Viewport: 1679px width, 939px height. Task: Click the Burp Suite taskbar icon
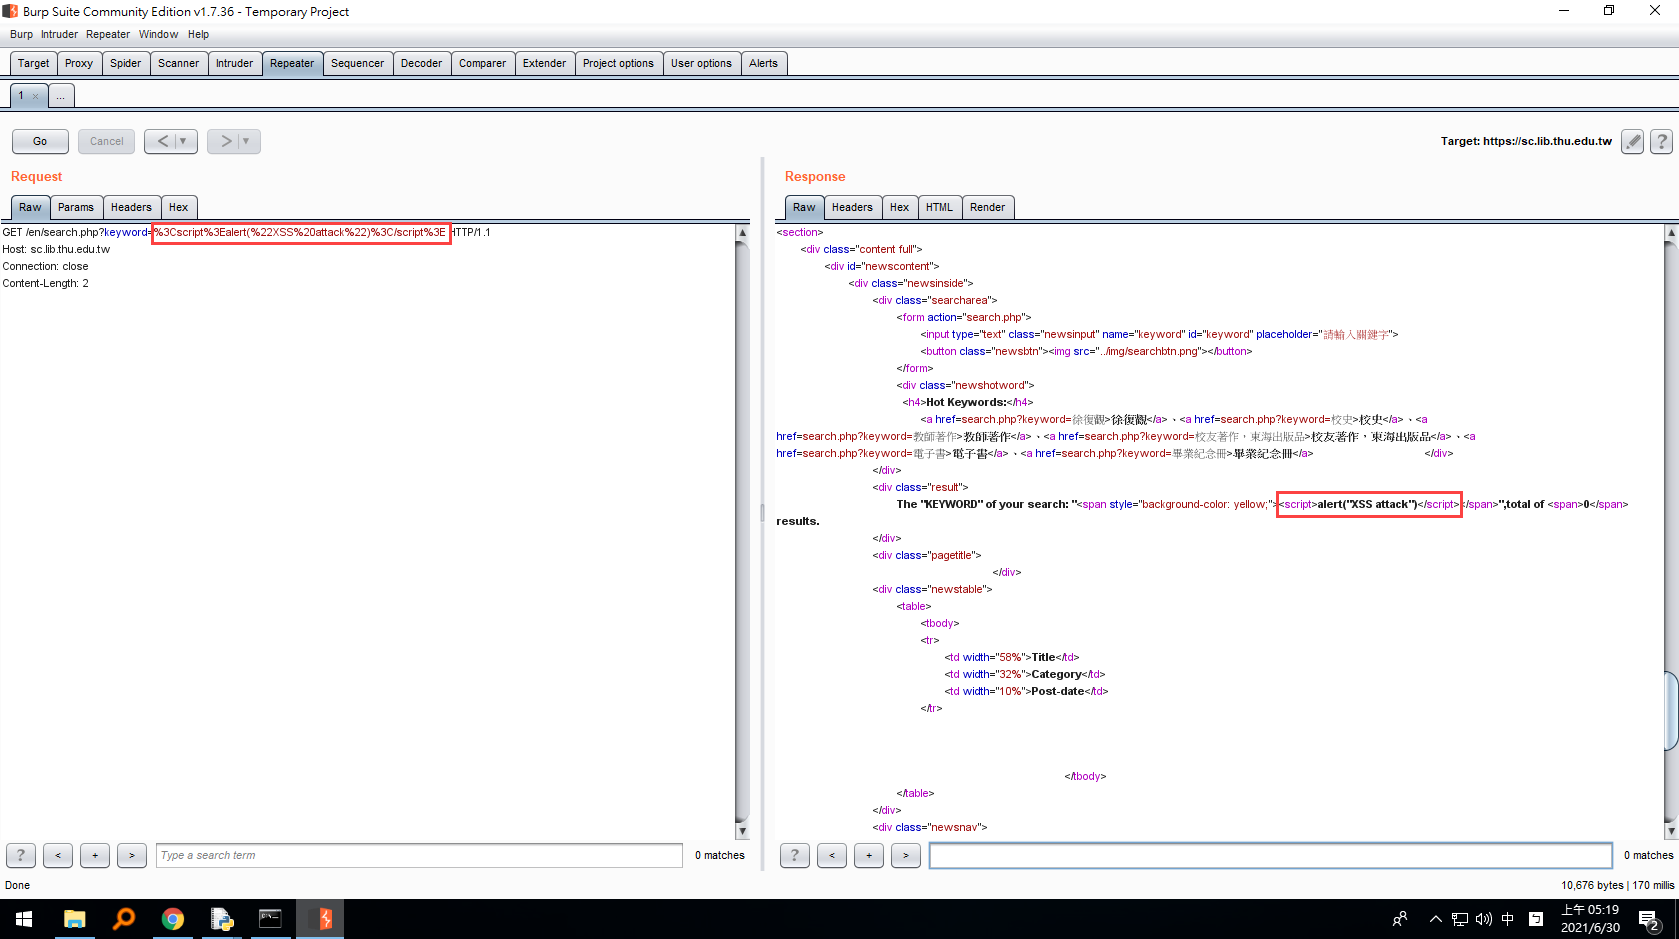point(320,919)
